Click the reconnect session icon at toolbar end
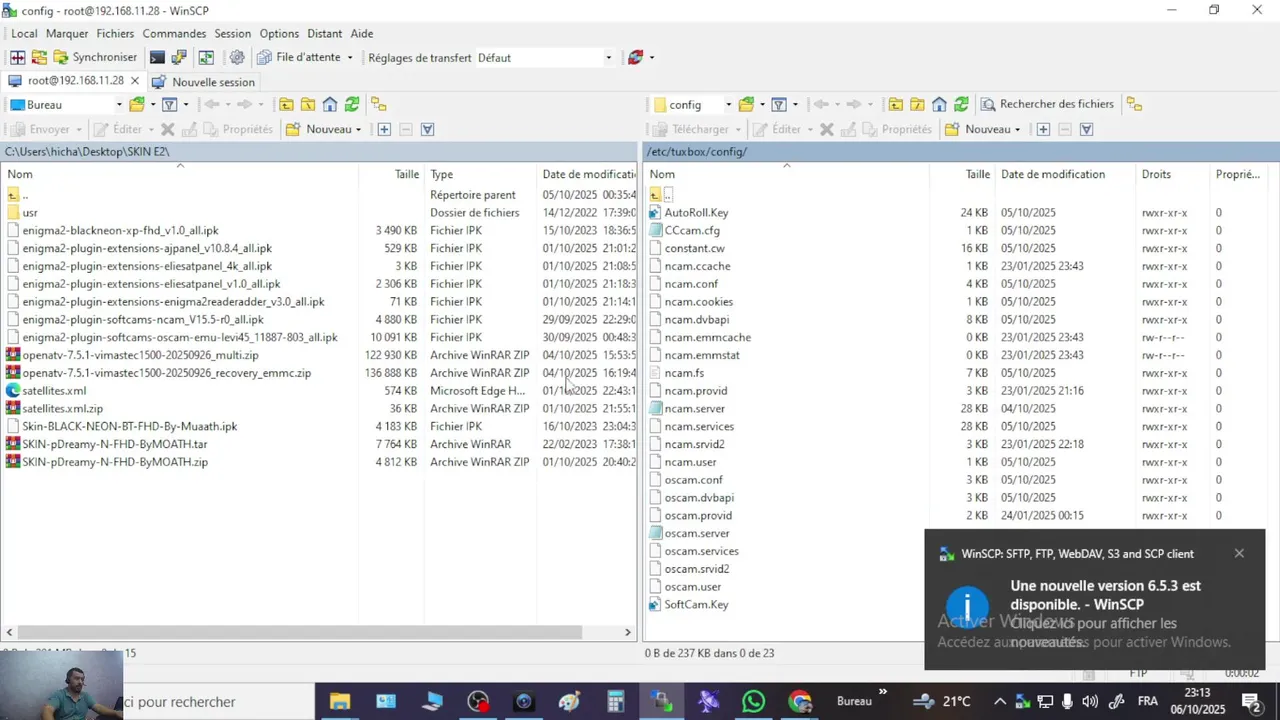Image resolution: width=1280 pixels, height=720 pixels. coord(635,58)
